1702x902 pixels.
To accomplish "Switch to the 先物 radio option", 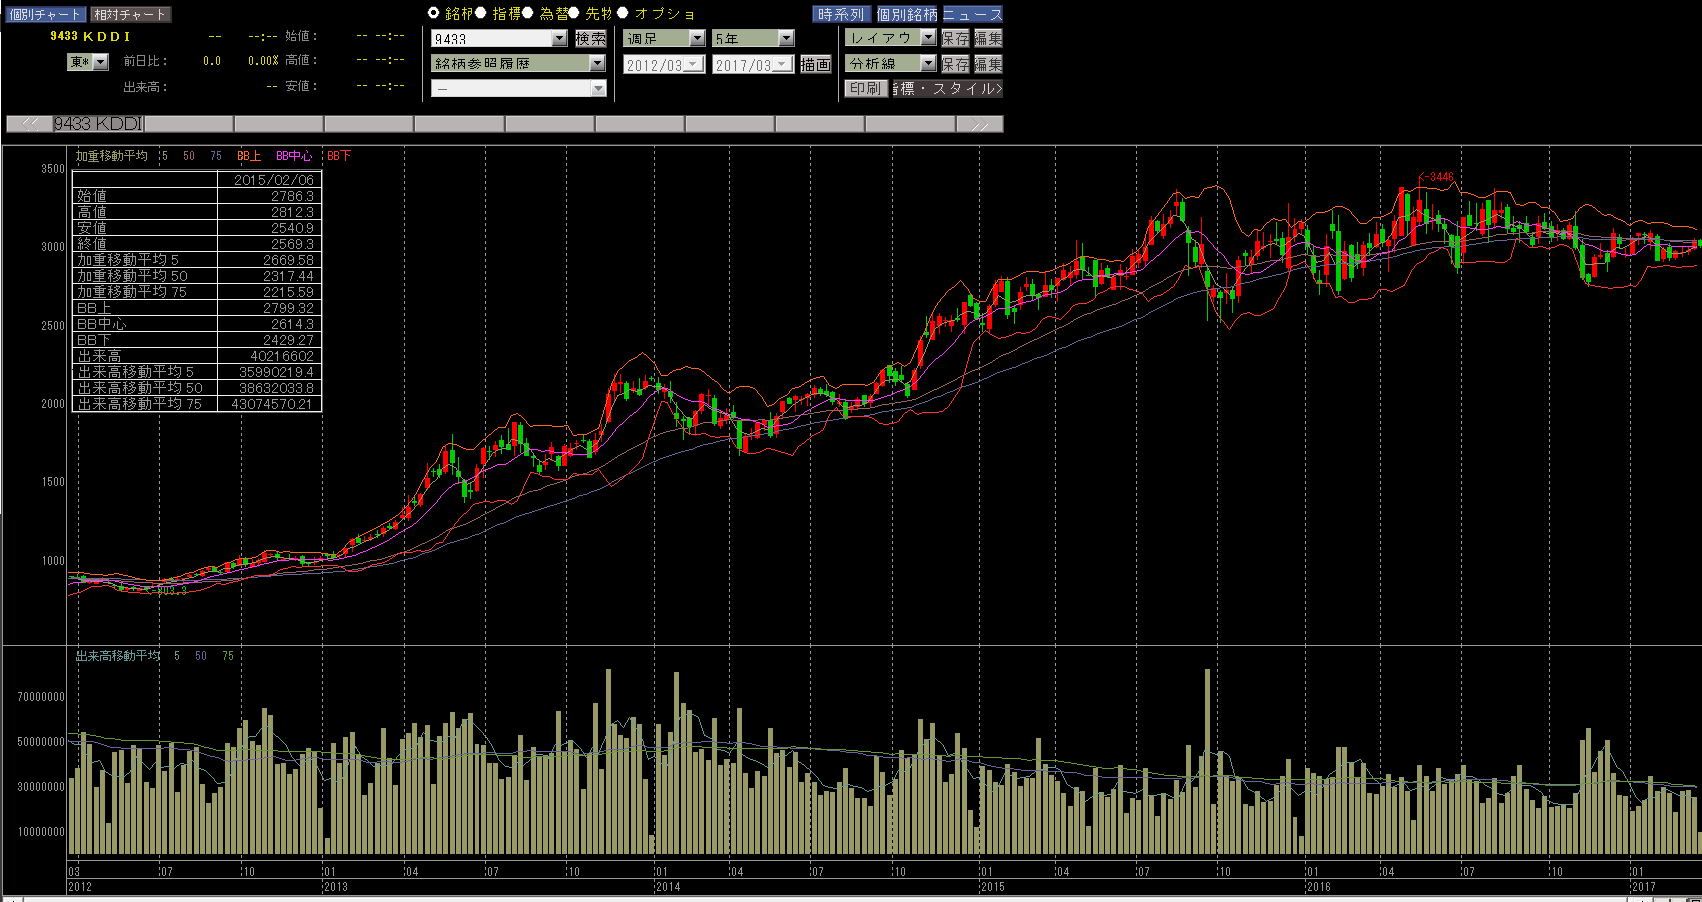I will coord(574,13).
